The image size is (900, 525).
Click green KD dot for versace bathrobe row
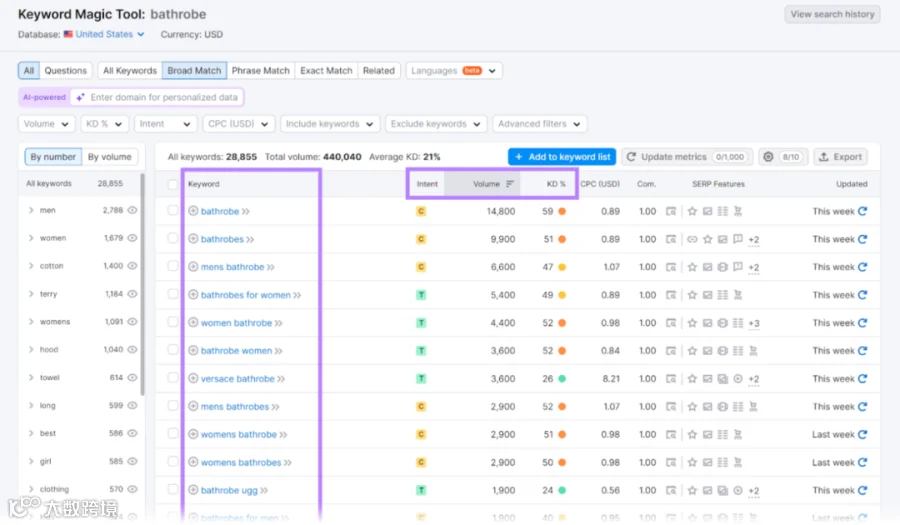562,379
